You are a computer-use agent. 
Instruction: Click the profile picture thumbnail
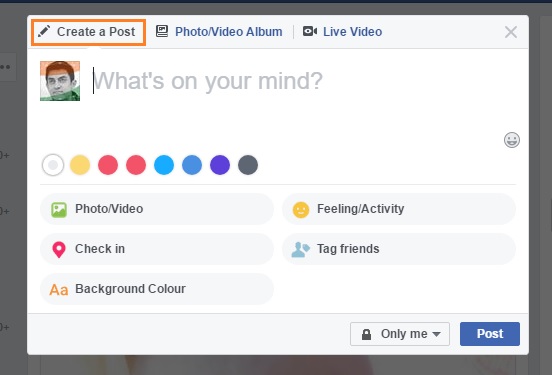pyautogui.click(x=60, y=81)
